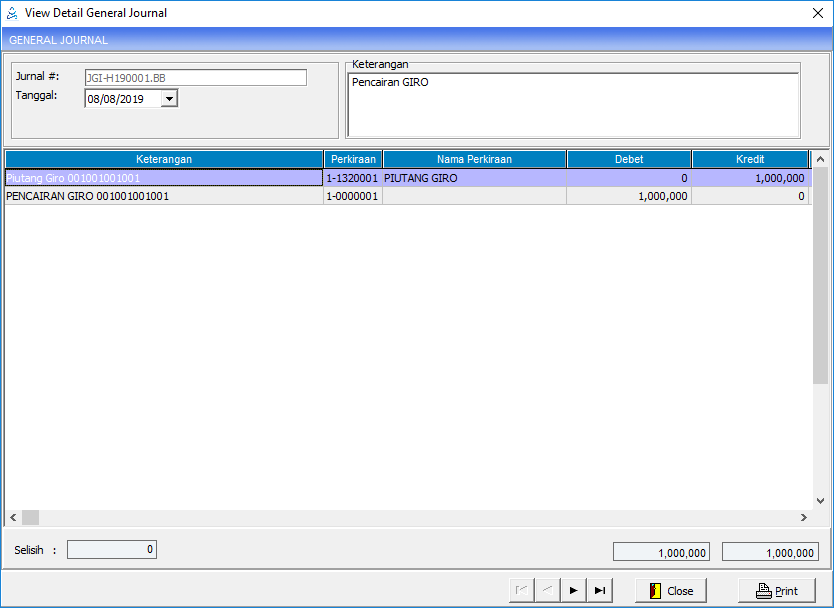Click the Keterangan column header

click(164, 159)
